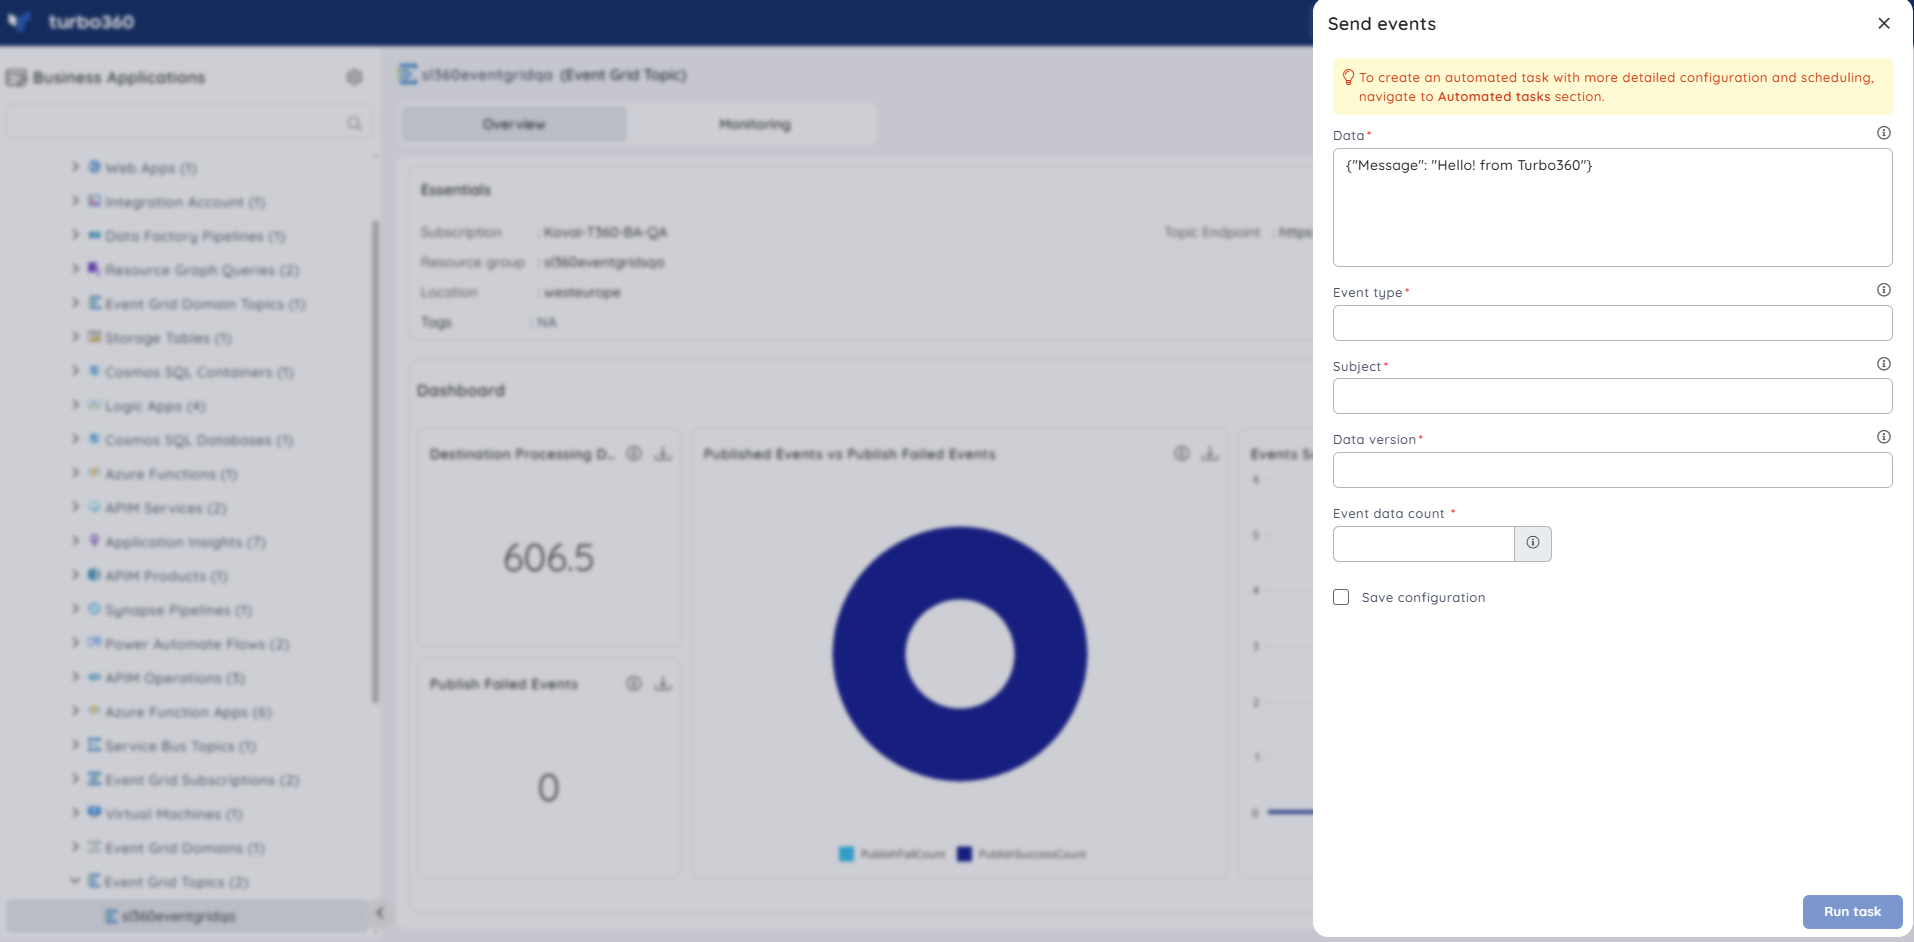Select Azure Functions in tree
This screenshot has width=1914, height=942.
coord(171,474)
